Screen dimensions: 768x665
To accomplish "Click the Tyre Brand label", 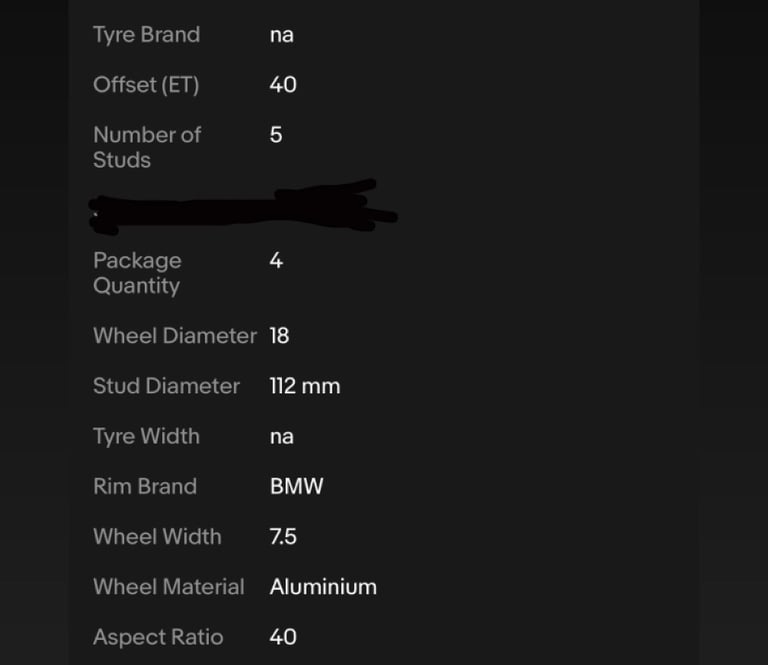I will [x=146, y=35].
